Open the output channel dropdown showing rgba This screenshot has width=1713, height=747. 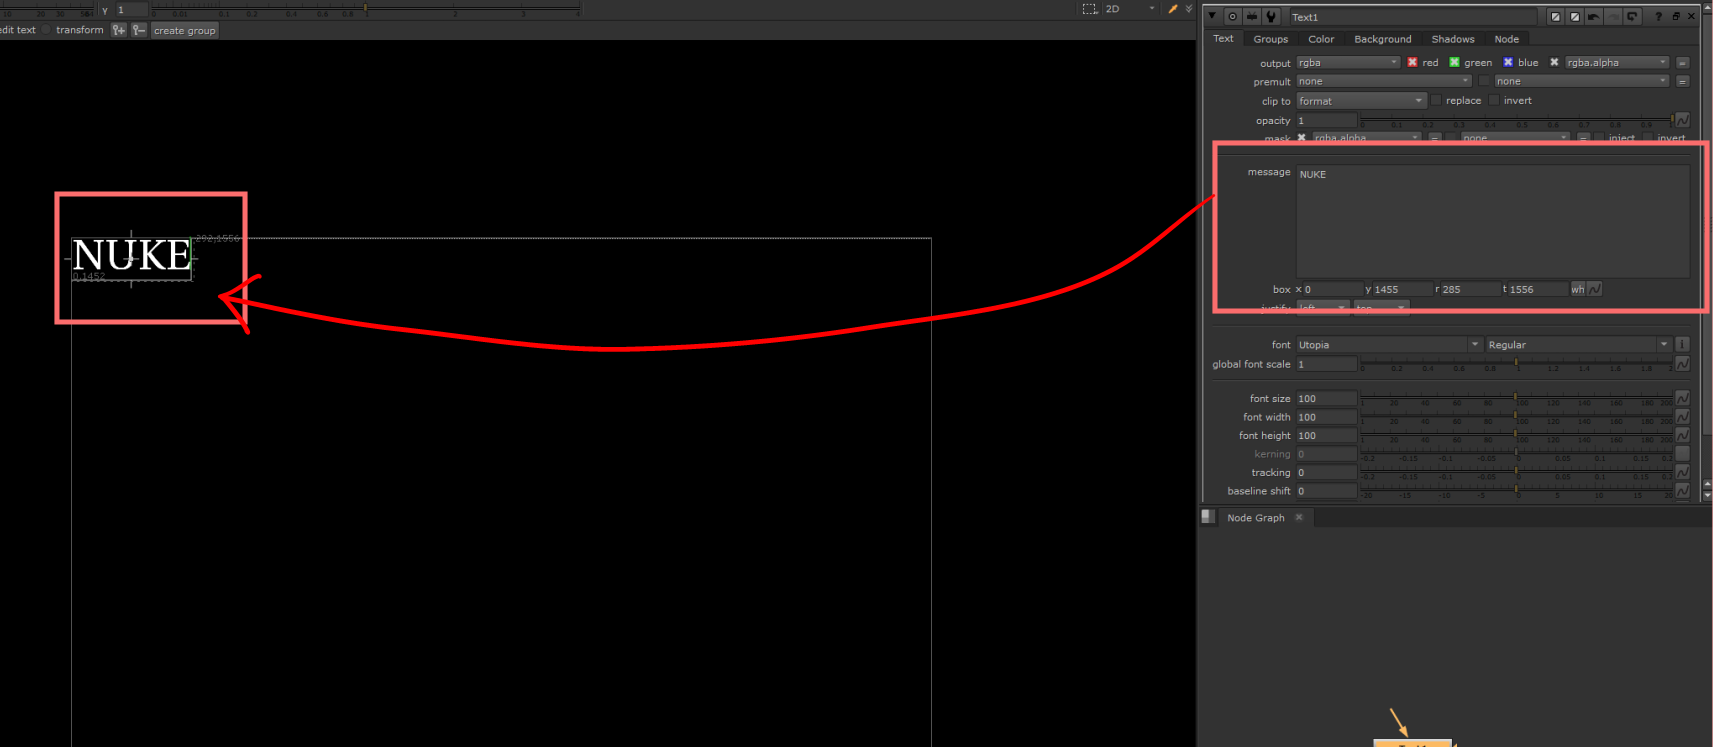coord(1348,63)
